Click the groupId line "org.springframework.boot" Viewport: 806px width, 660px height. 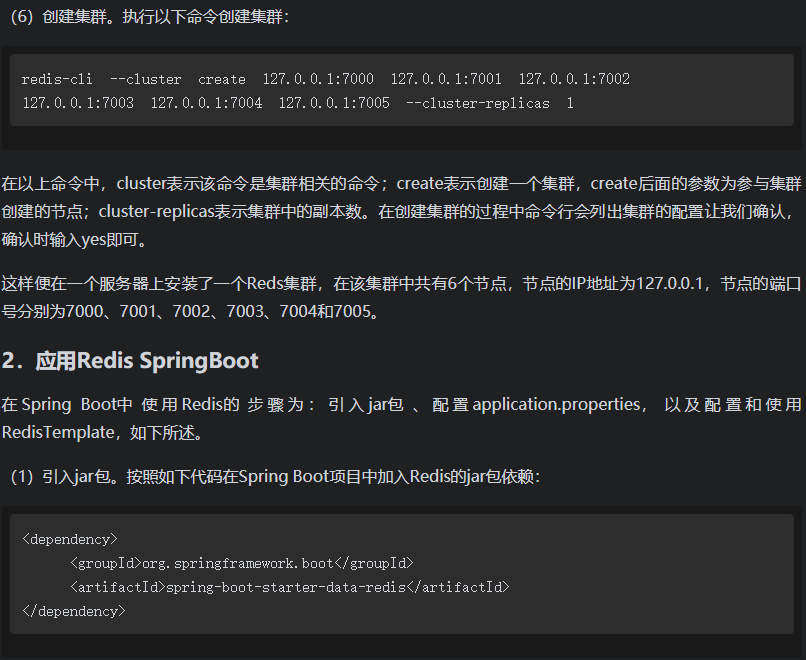coord(242,563)
